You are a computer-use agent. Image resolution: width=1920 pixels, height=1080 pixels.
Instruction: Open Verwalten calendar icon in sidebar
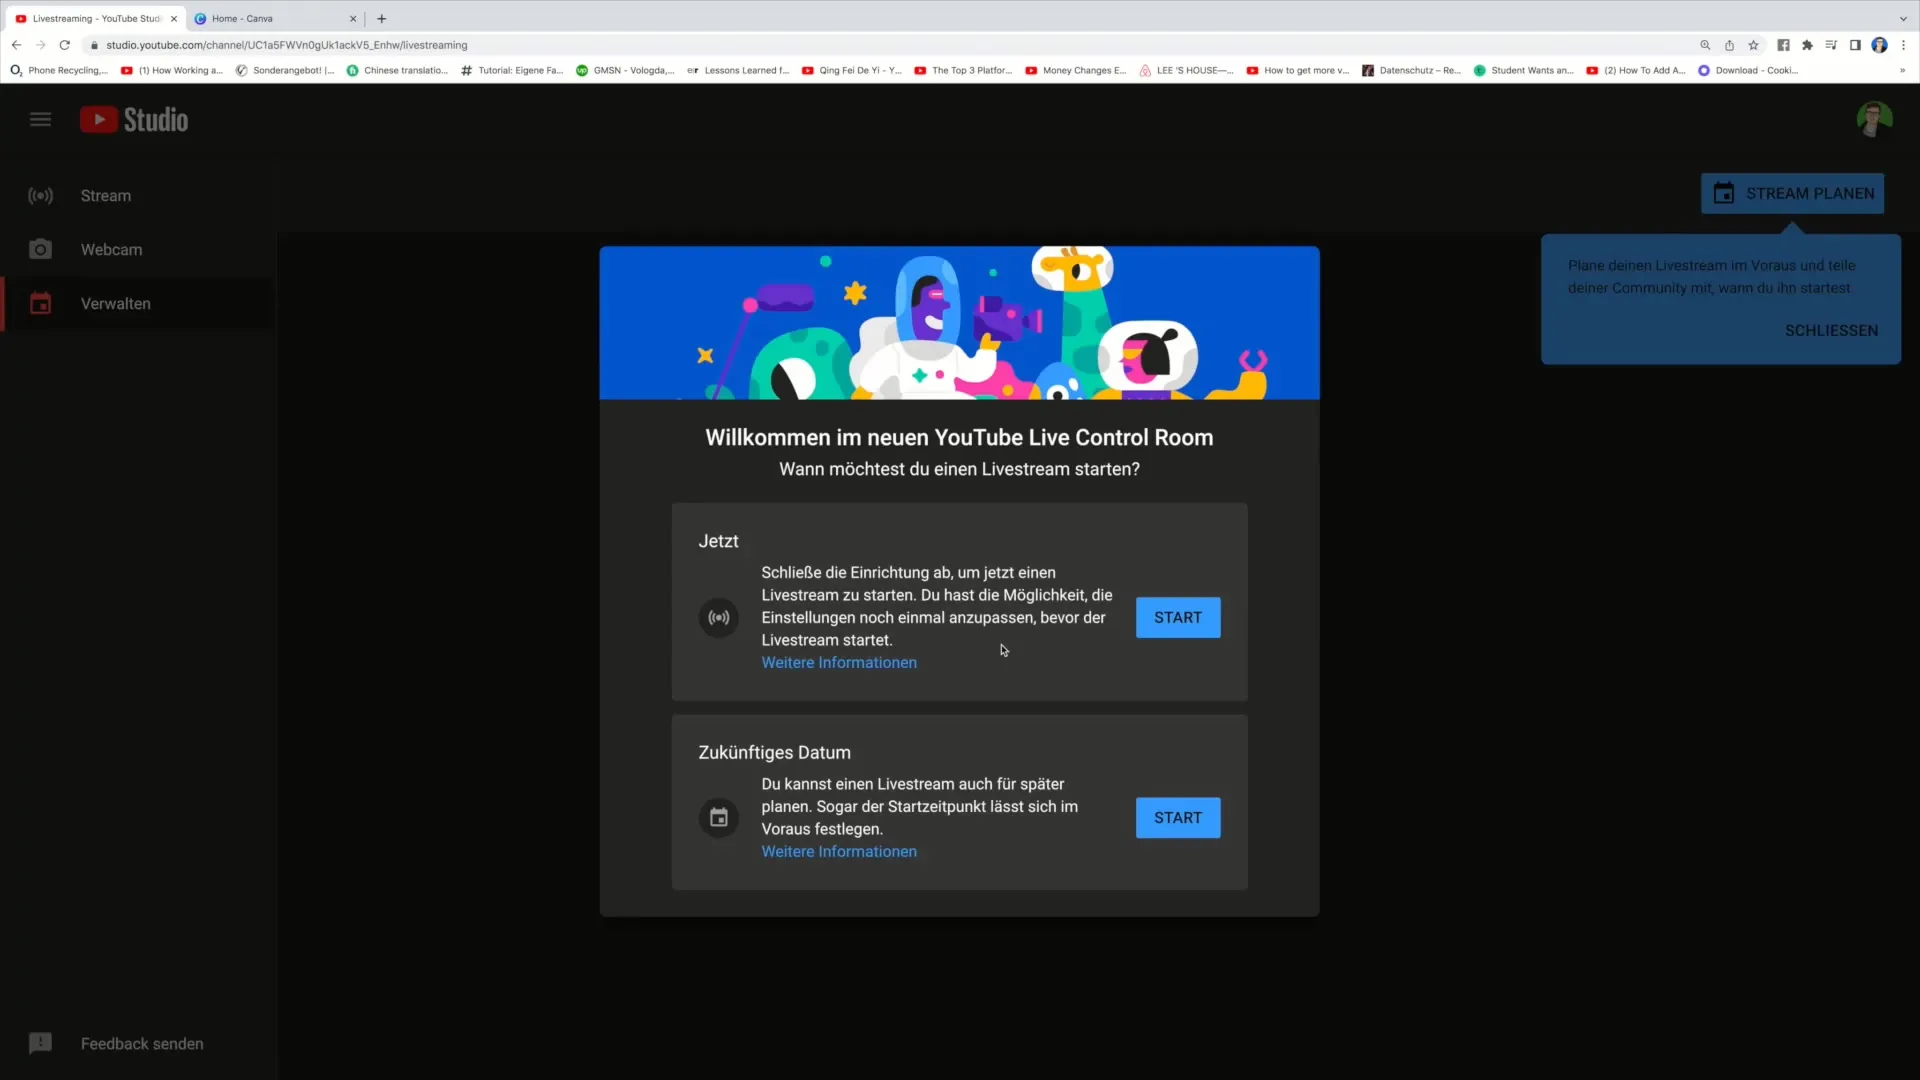pyautogui.click(x=40, y=303)
